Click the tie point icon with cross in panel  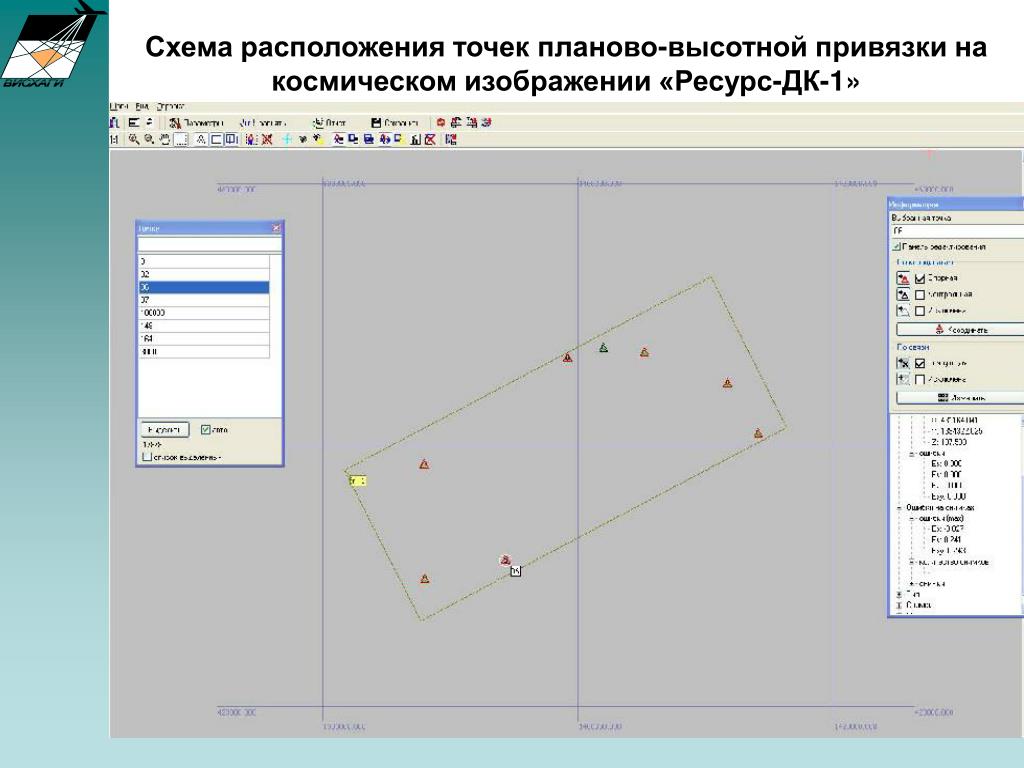[903, 363]
